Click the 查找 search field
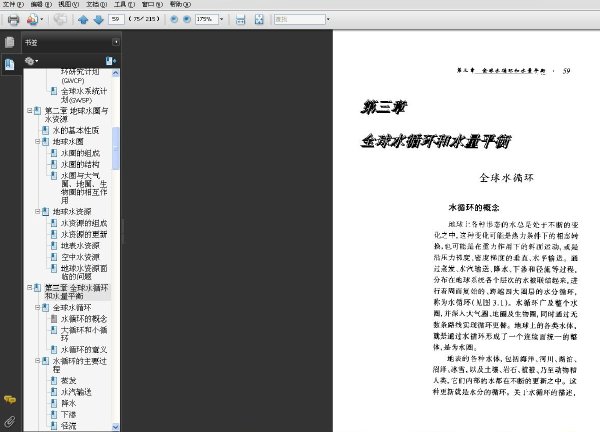 (300, 19)
